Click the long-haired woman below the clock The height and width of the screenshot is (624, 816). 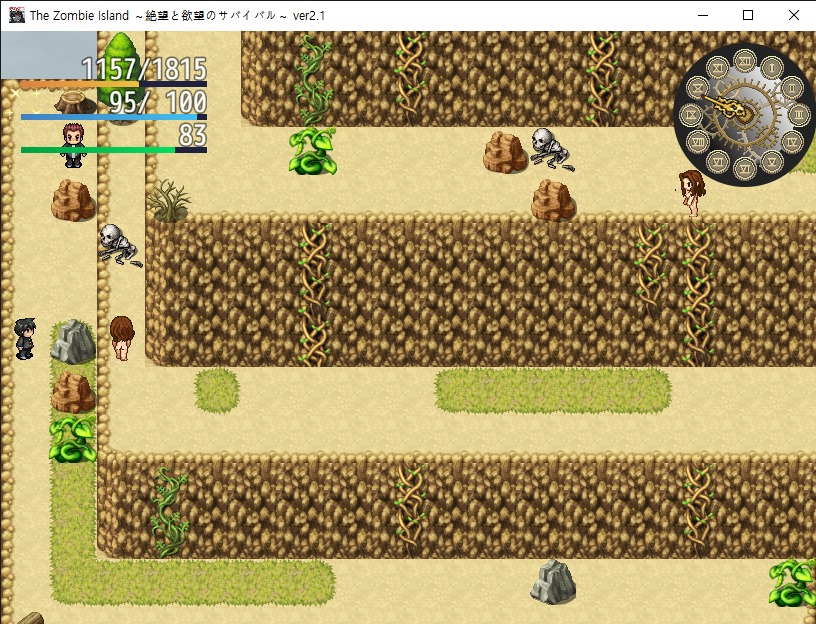pos(692,193)
